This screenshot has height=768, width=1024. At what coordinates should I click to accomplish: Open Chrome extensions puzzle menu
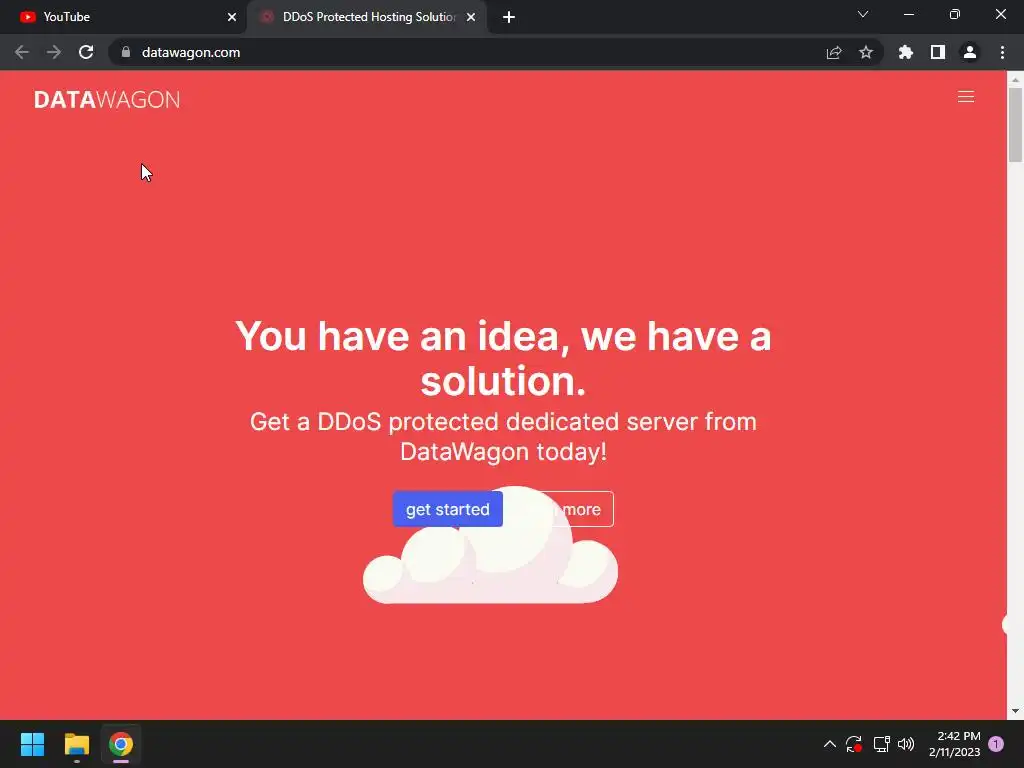click(905, 52)
